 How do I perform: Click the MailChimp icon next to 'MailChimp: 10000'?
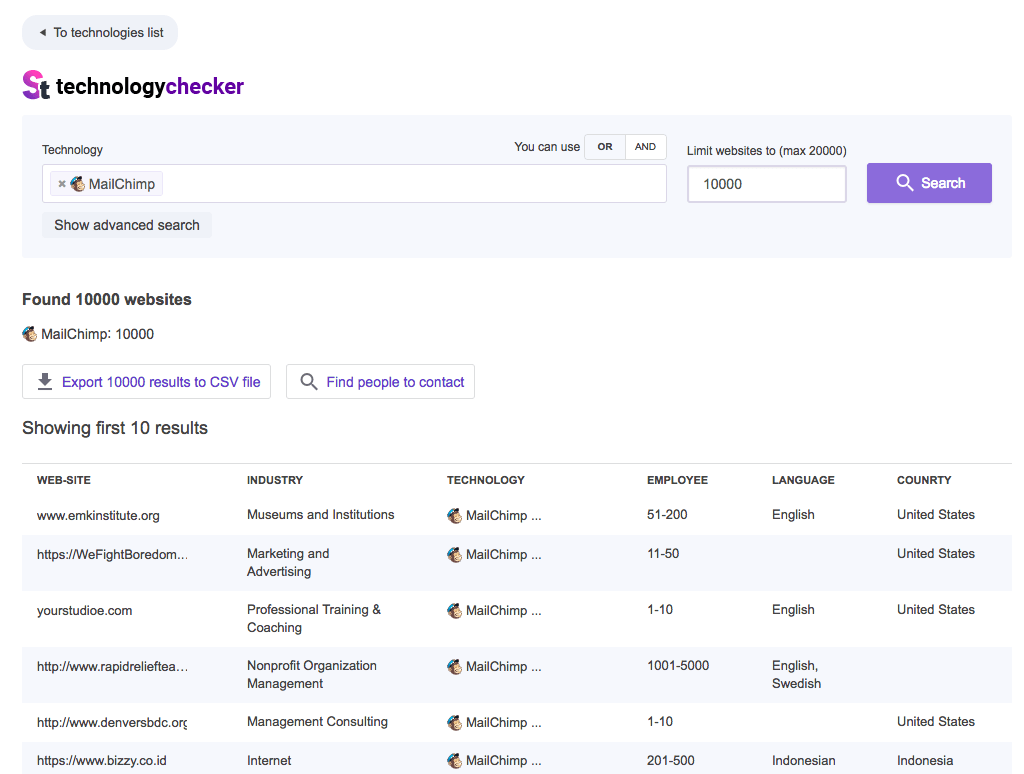point(29,334)
